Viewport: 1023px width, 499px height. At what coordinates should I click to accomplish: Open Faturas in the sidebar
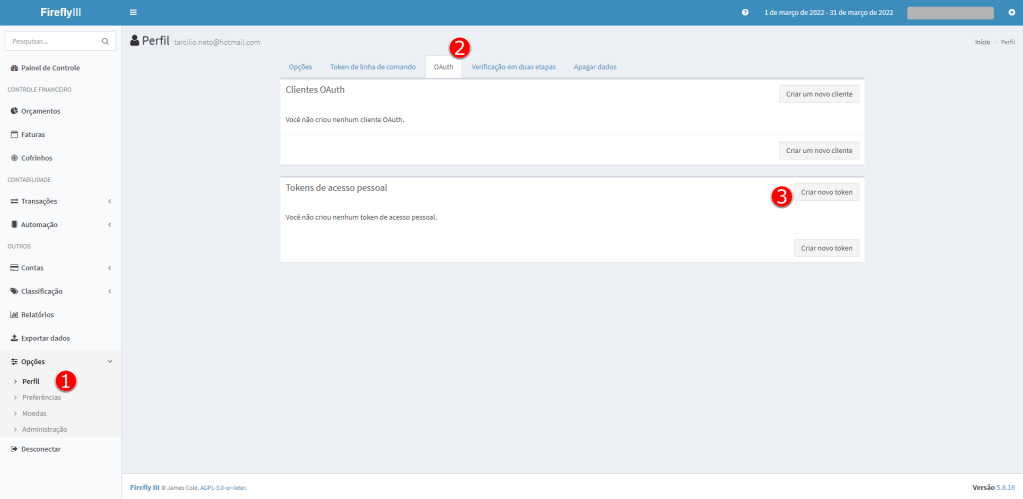pos(32,134)
